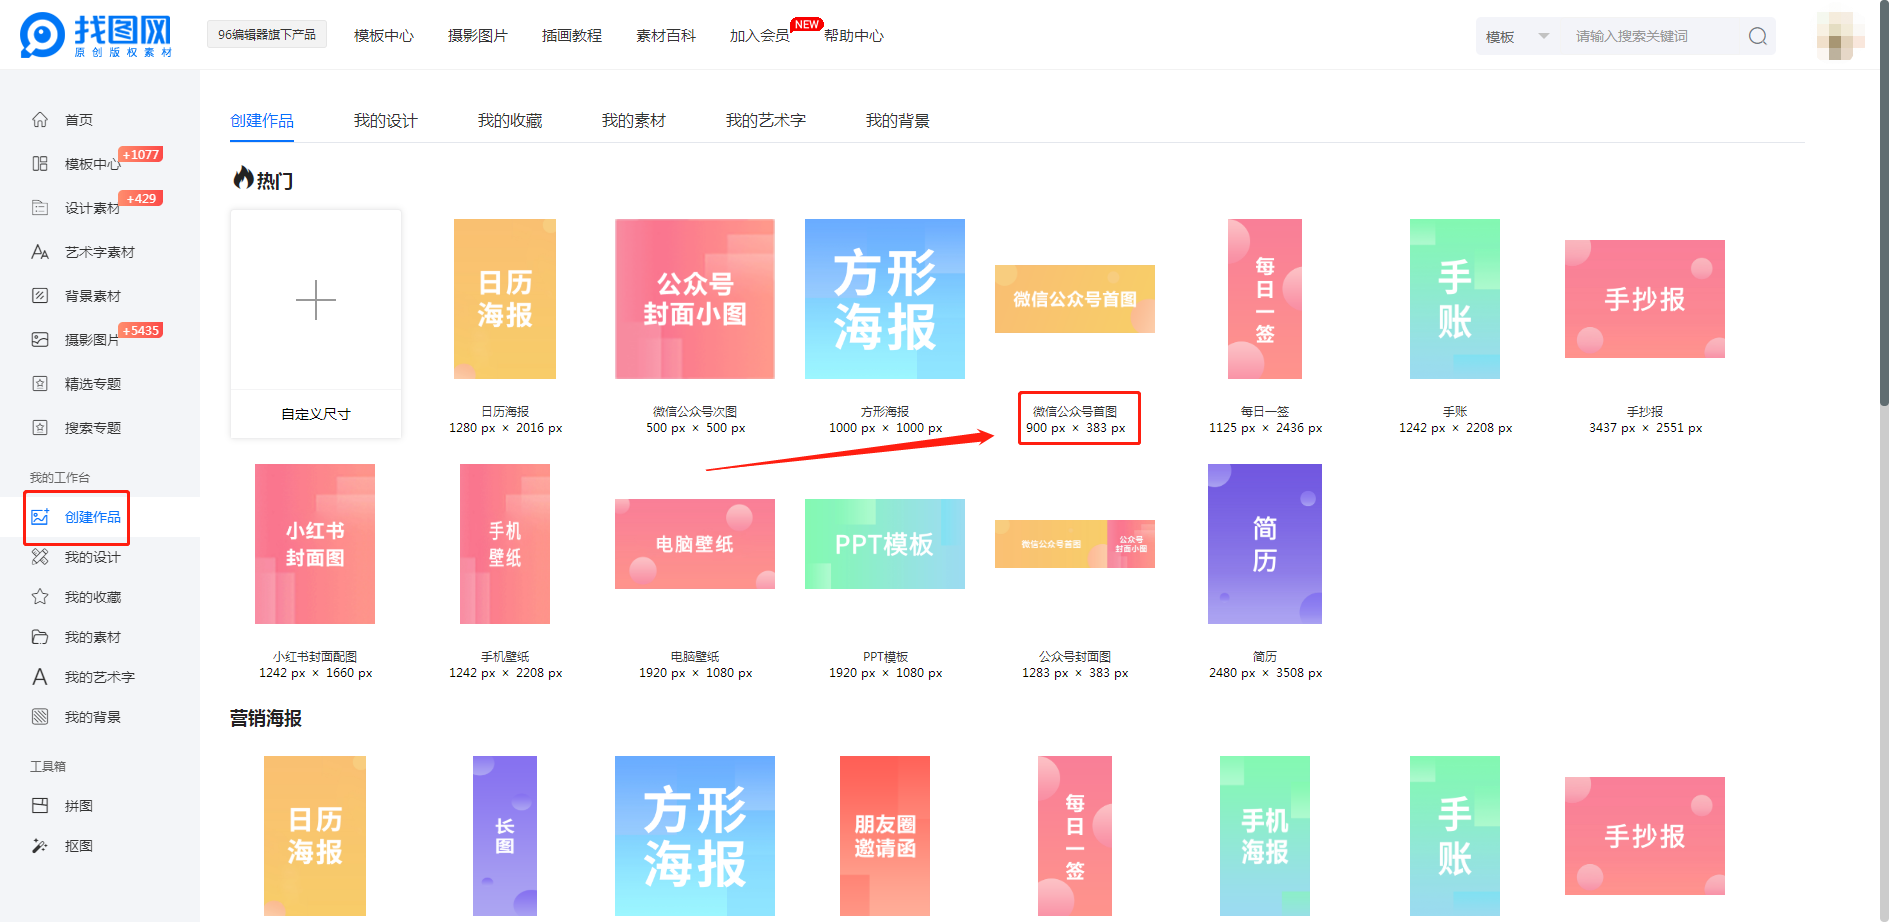
Task: Click the 模板中心 sidebar icon
Action: coord(40,164)
